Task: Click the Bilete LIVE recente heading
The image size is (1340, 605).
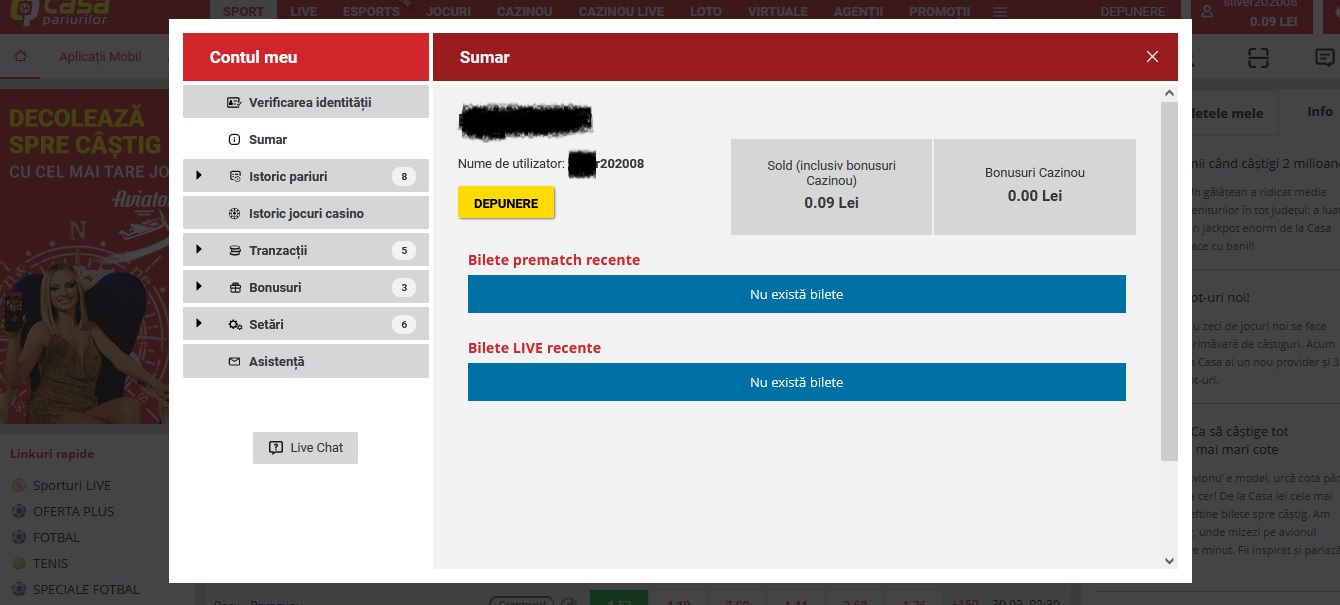Action: coord(534,348)
